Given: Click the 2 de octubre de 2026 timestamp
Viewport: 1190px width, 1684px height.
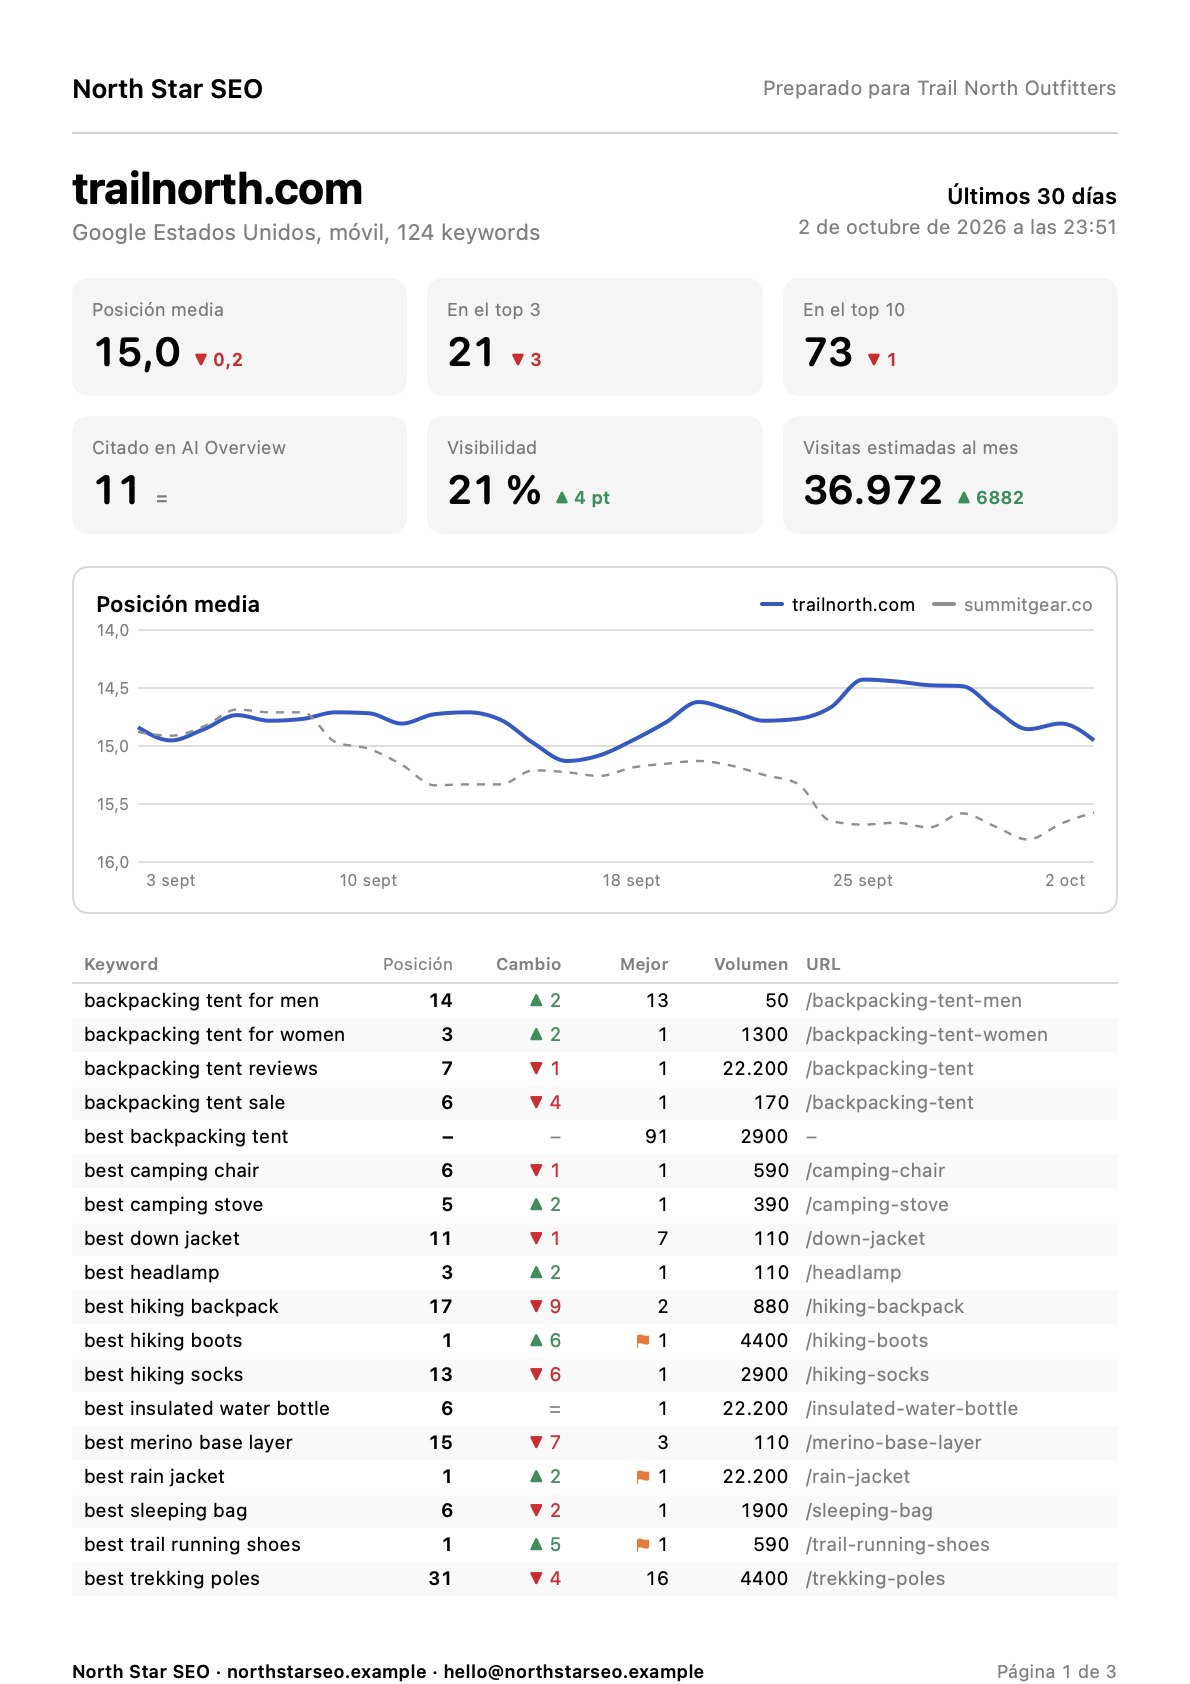Looking at the screenshot, I should [958, 227].
